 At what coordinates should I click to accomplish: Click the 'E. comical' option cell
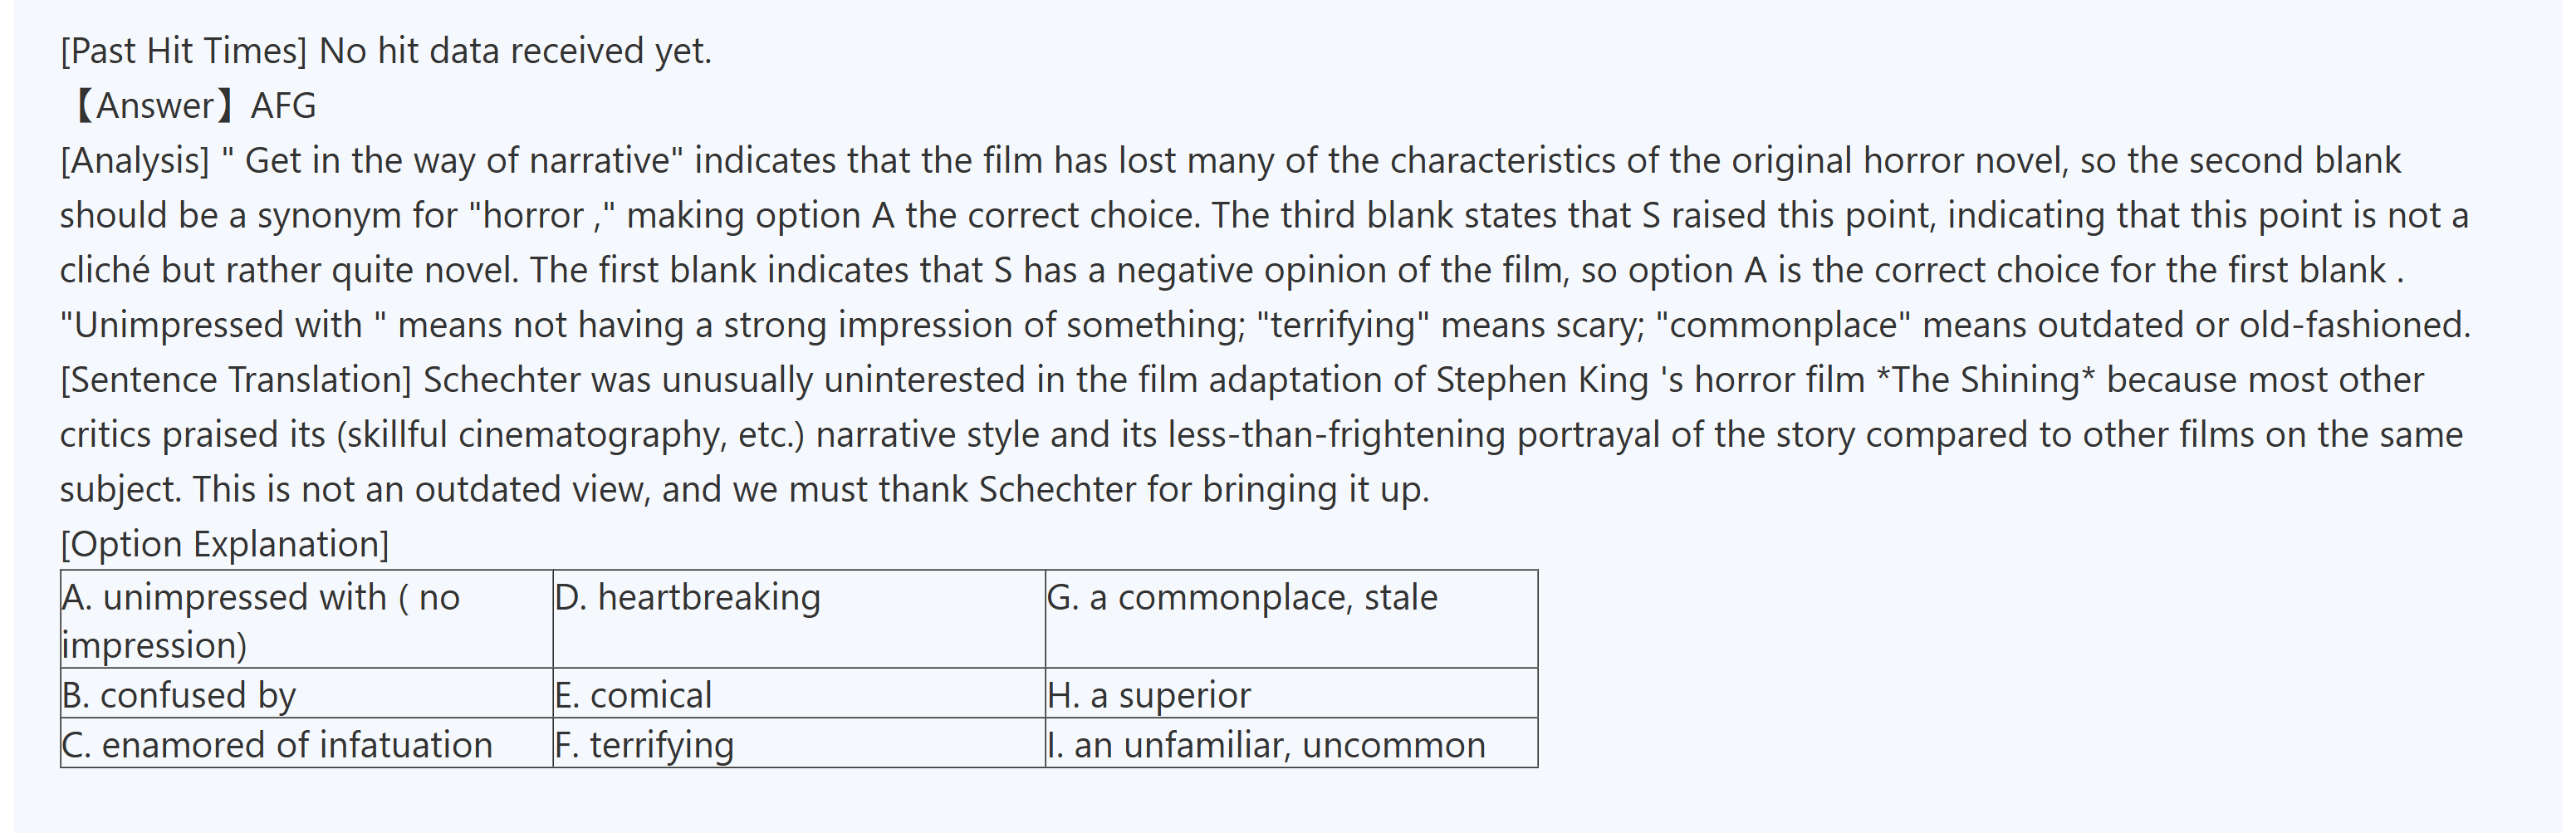[798, 694]
